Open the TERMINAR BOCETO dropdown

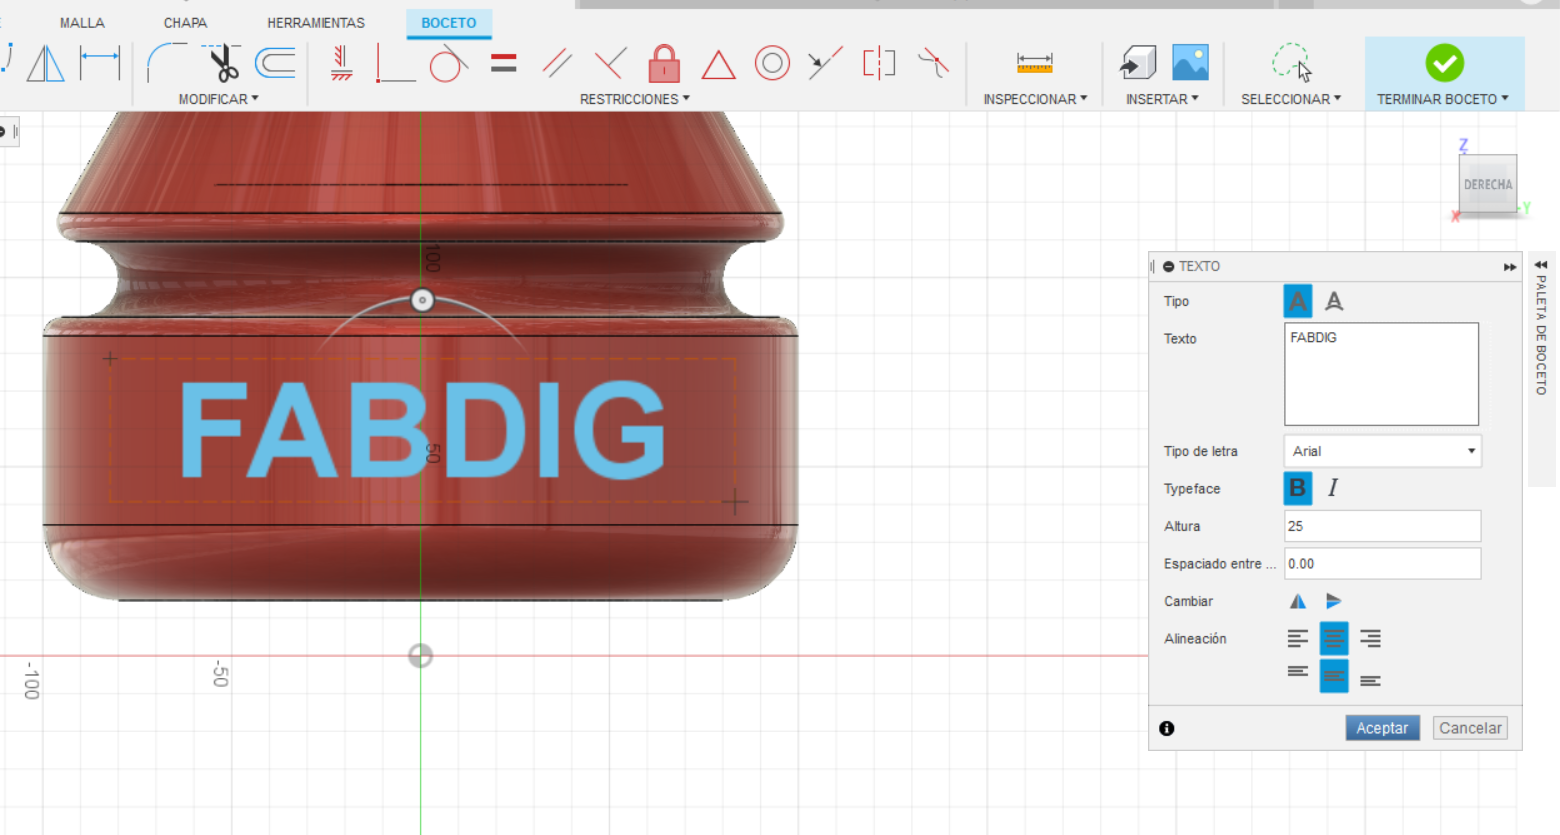coord(1443,99)
